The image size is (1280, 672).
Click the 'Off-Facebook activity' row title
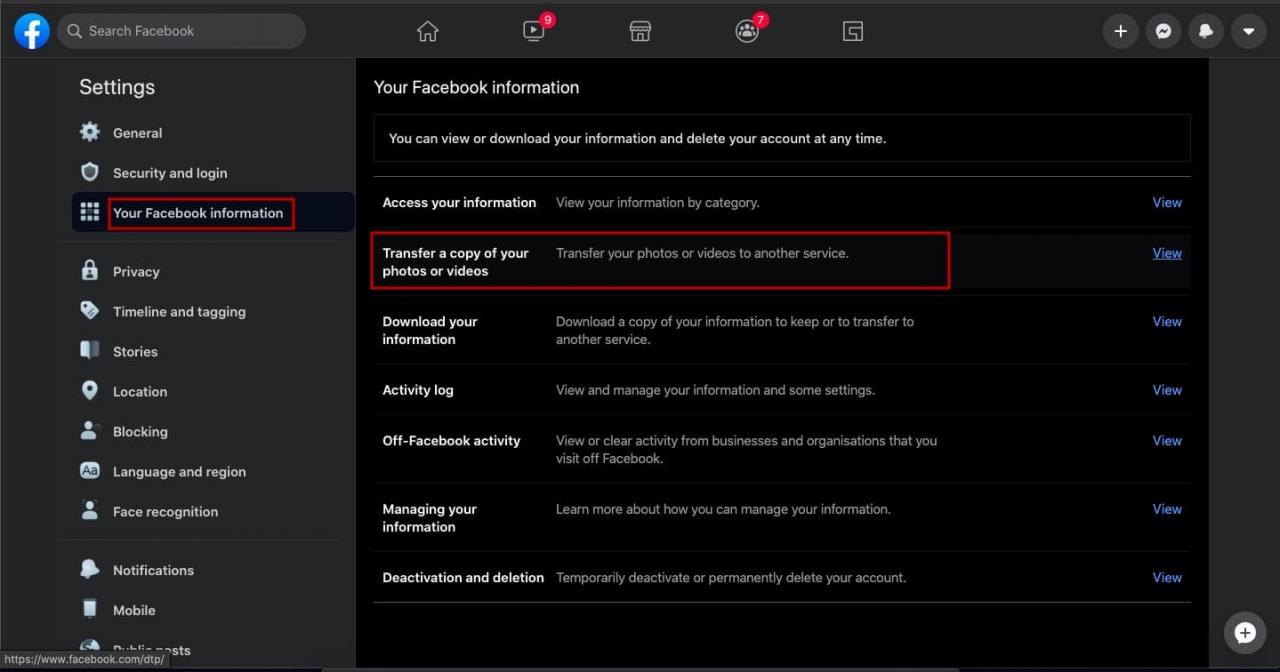451,440
